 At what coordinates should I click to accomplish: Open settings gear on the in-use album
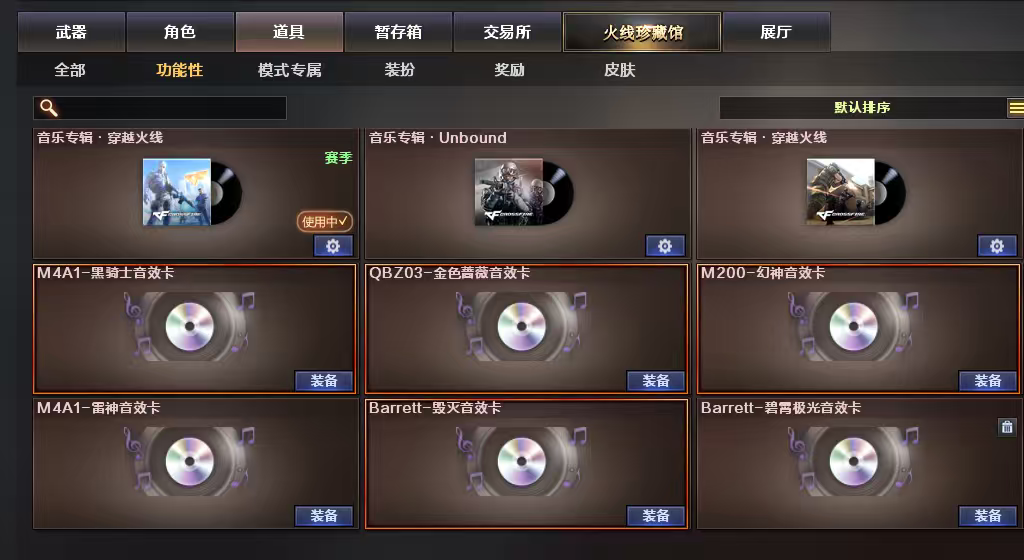[x=333, y=245]
